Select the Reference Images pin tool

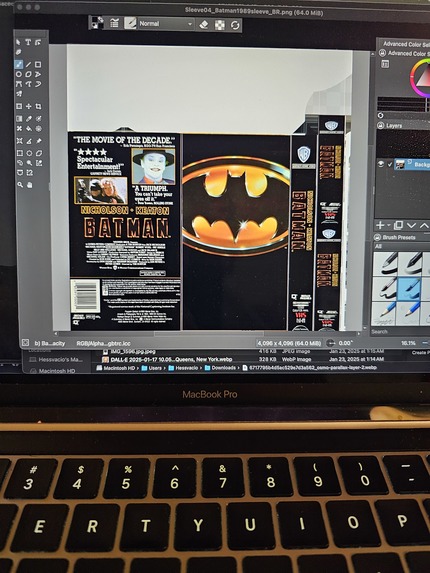pyautogui.click(x=39, y=141)
